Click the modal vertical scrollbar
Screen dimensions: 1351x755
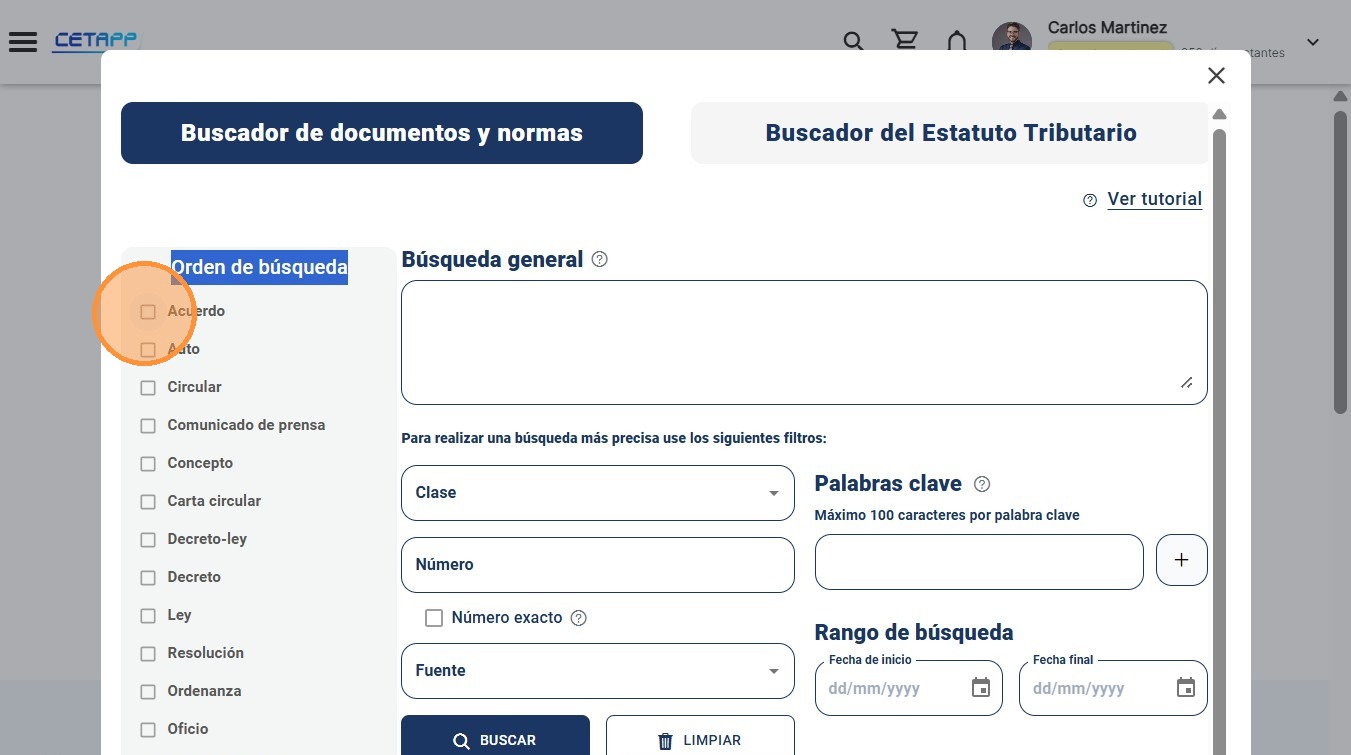(x=1219, y=440)
